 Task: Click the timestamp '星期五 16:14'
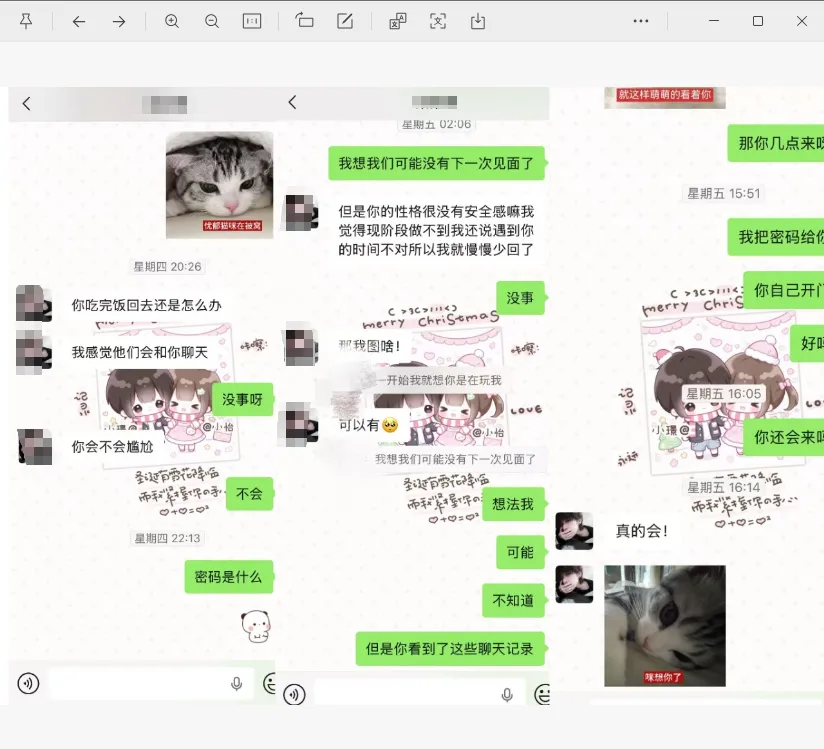724,488
